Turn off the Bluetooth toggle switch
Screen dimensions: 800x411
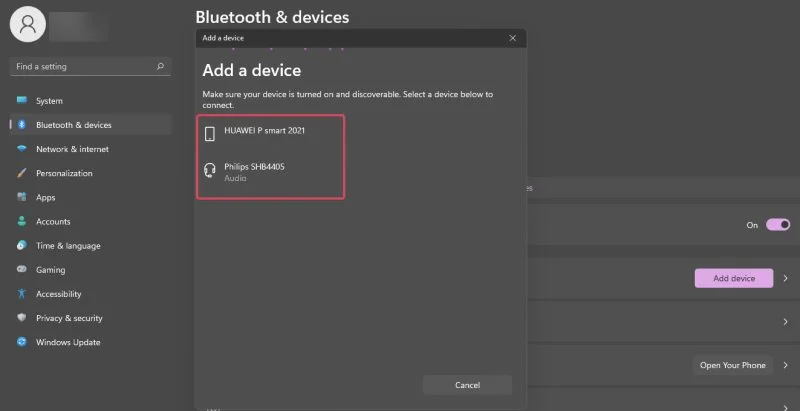coord(778,225)
